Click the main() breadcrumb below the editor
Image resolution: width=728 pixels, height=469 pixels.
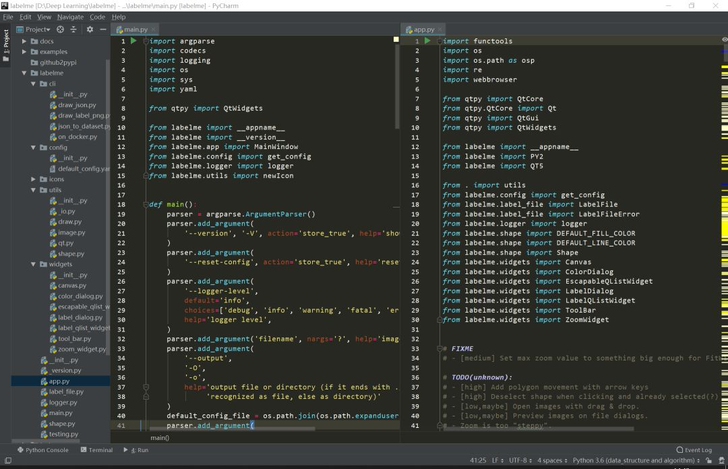click(x=160, y=437)
